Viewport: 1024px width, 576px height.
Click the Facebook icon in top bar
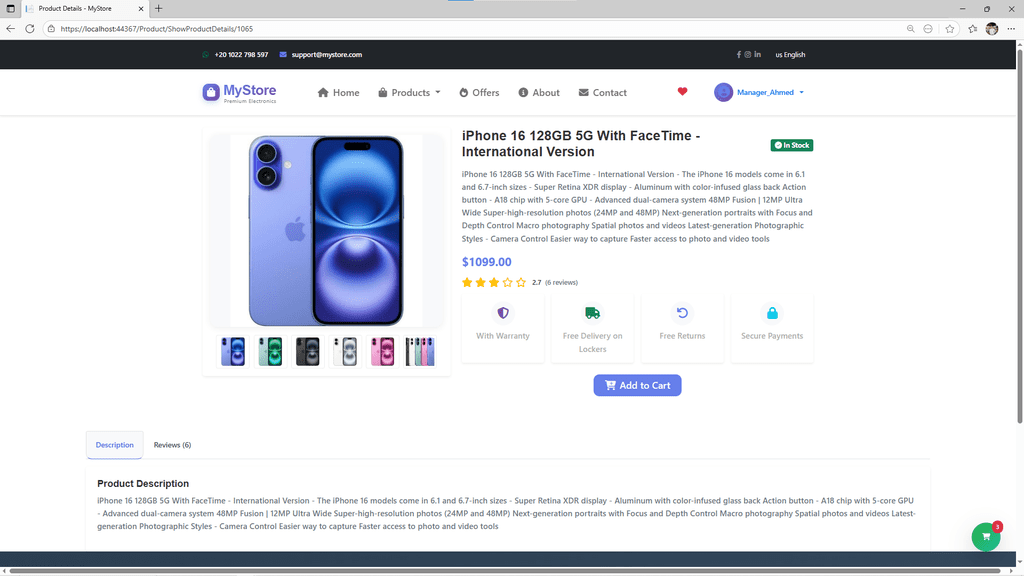[x=739, y=55]
